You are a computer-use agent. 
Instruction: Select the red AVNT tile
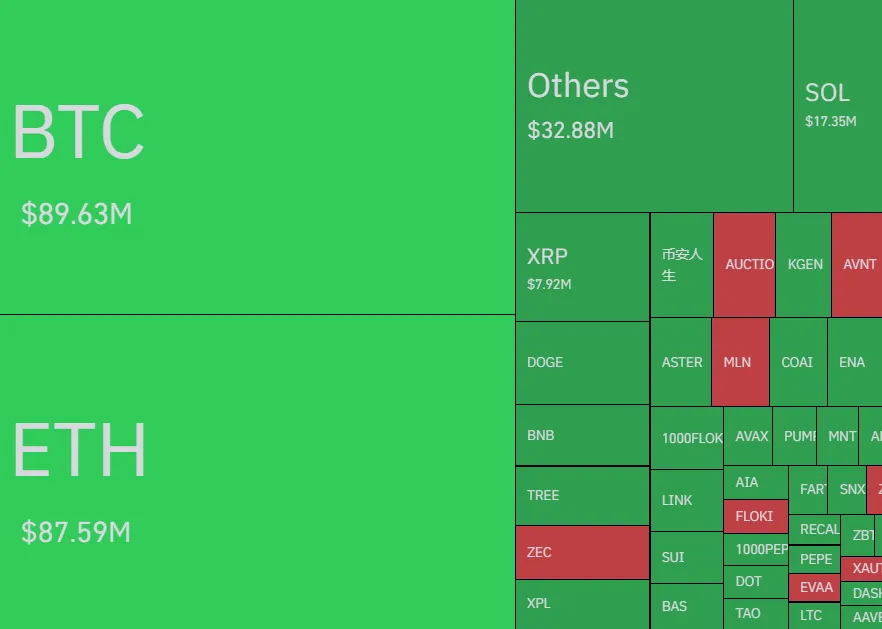pyautogui.click(x=857, y=264)
